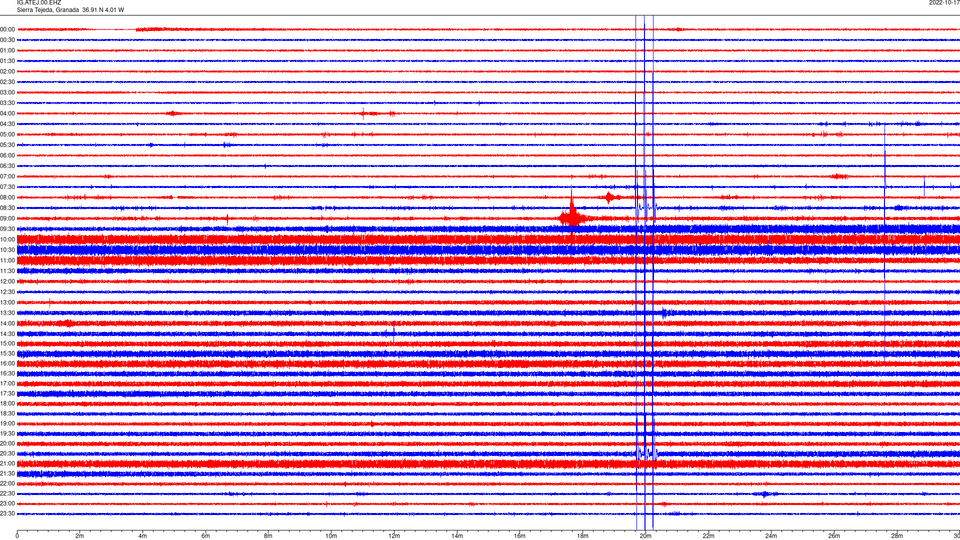960x540 pixels.
Task: Select the 16:00 trace time label
Action: tap(7, 364)
